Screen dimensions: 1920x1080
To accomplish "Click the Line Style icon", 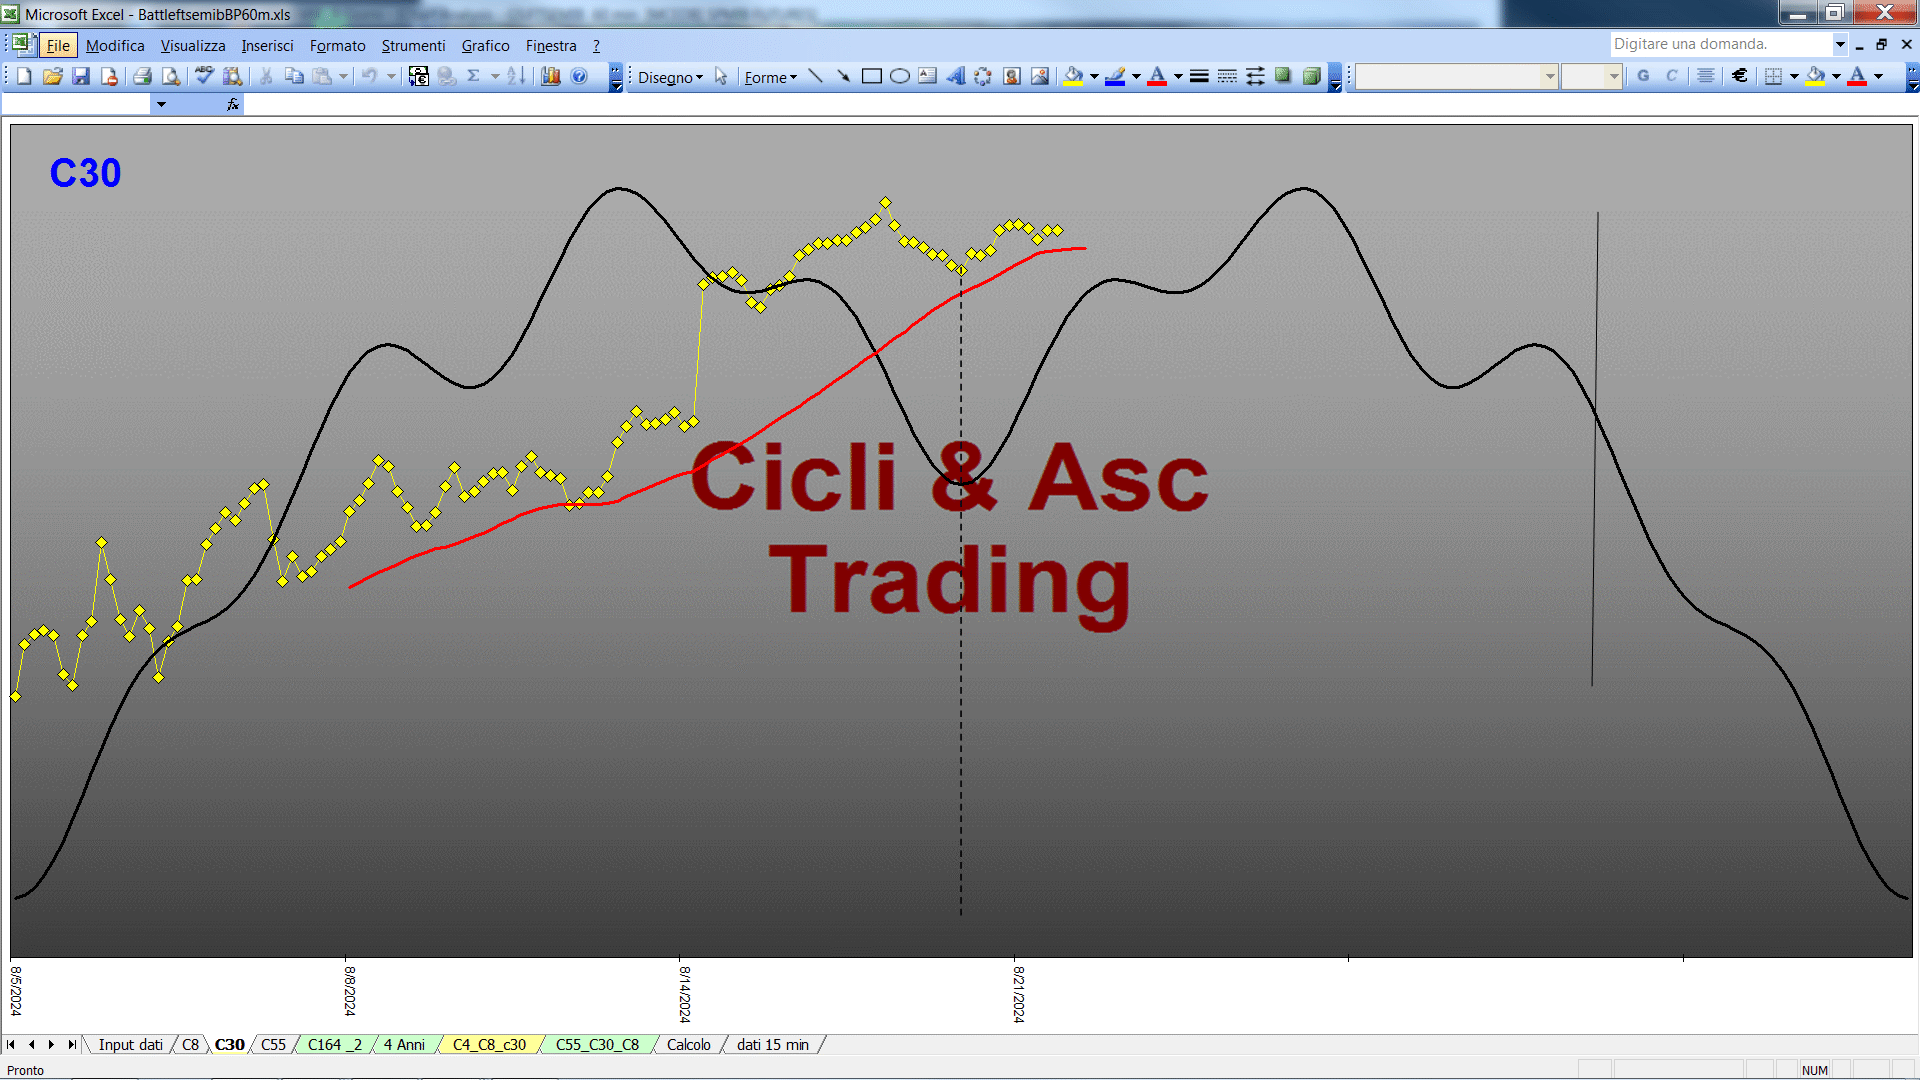I will [x=1199, y=76].
